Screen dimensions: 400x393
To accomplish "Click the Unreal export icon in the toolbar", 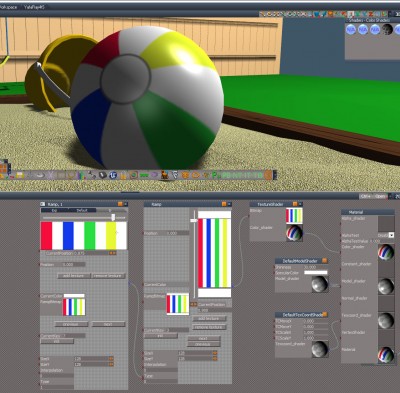I will point(113,175).
